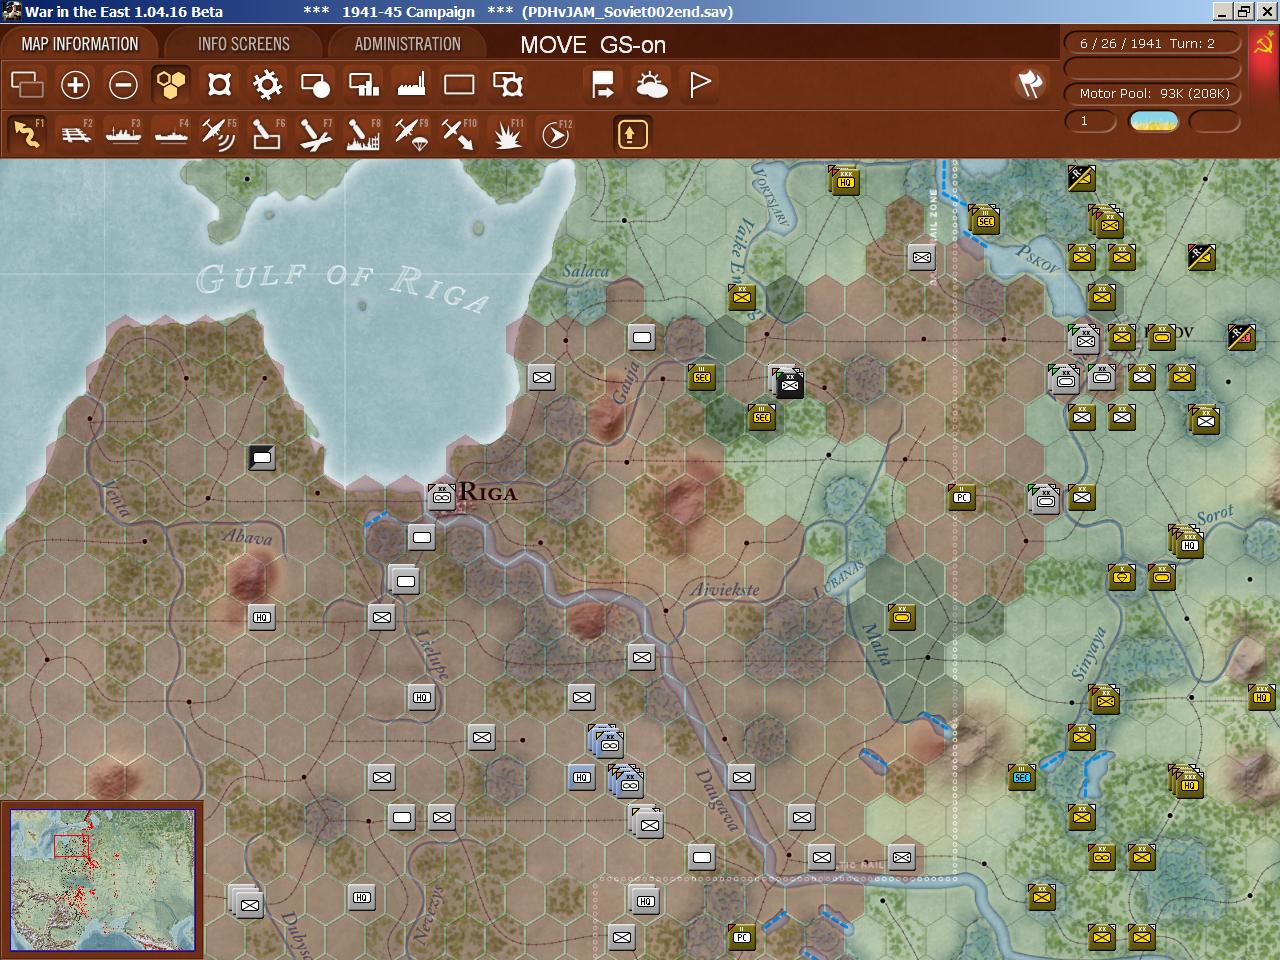Screen dimensions: 1280x960
Task: Select the black infantry counter east of Gauja
Action: click(789, 383)
